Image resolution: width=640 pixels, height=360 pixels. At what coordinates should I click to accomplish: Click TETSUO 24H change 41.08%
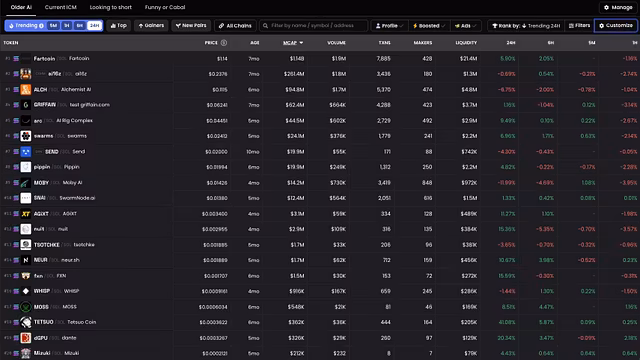507,322
